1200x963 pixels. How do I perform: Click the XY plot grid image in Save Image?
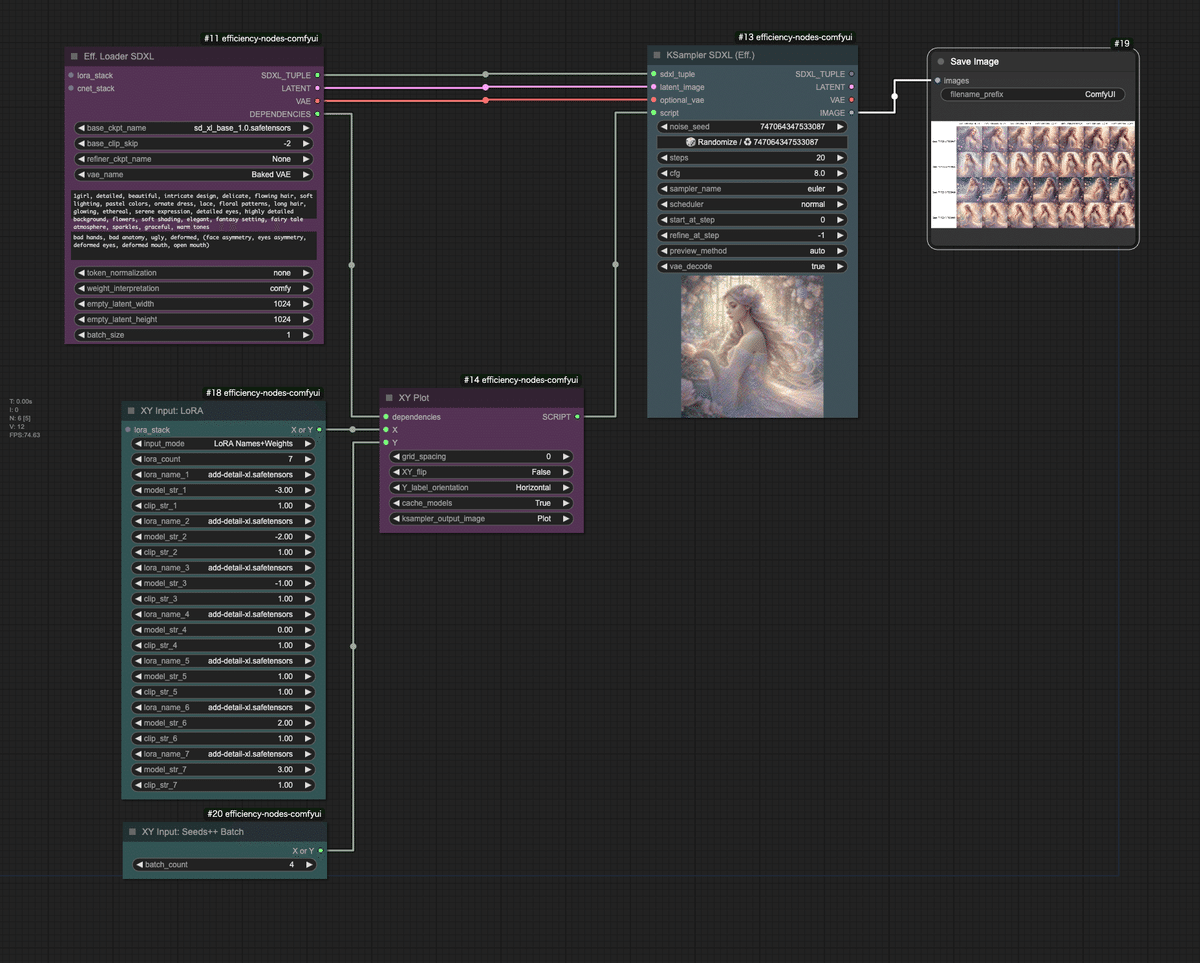(1033, 175)
